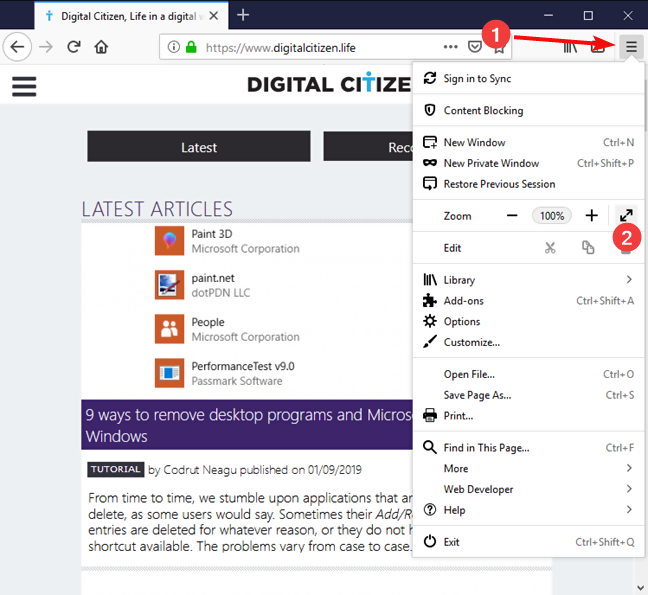Screen dimensions: 648x595
Task: Select Print… from the menu
Action: pyautogui.click(x=529, y=416)
